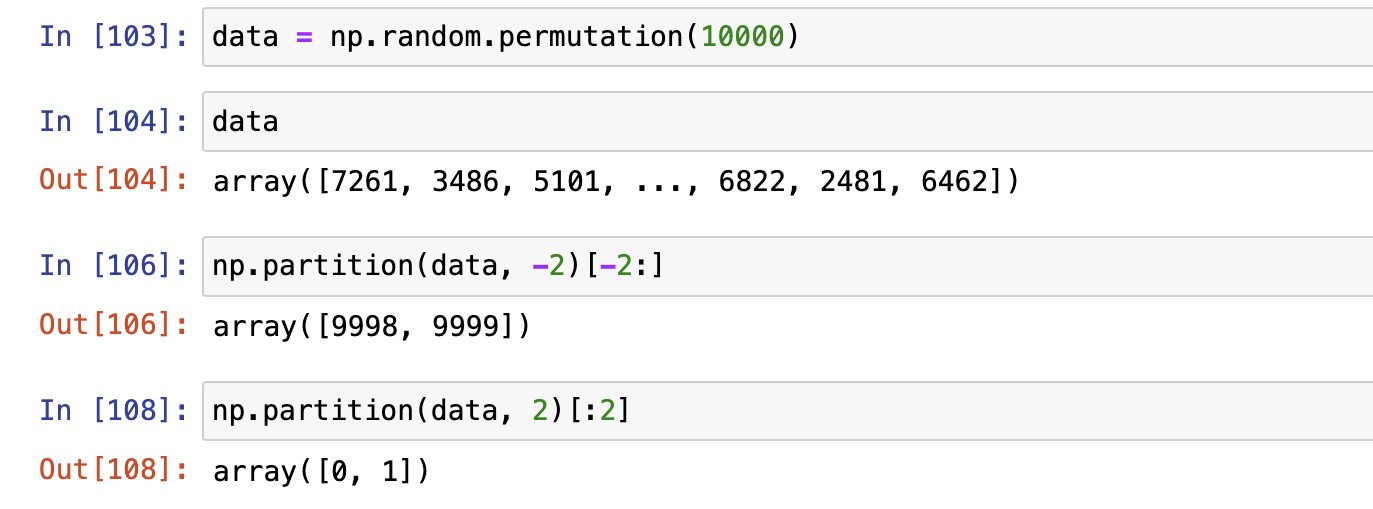Screen dimensions: 1373x509
Task: Click the array output starting with 7261
Action: [x=616, y=182]
